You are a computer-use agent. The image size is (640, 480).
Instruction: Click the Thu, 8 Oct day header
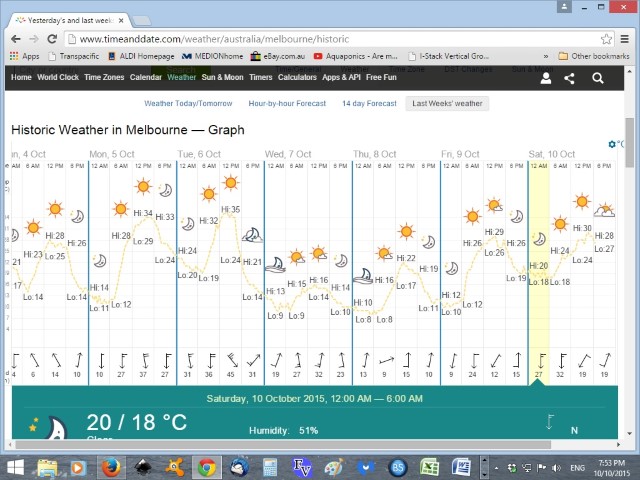coord(375,154)
